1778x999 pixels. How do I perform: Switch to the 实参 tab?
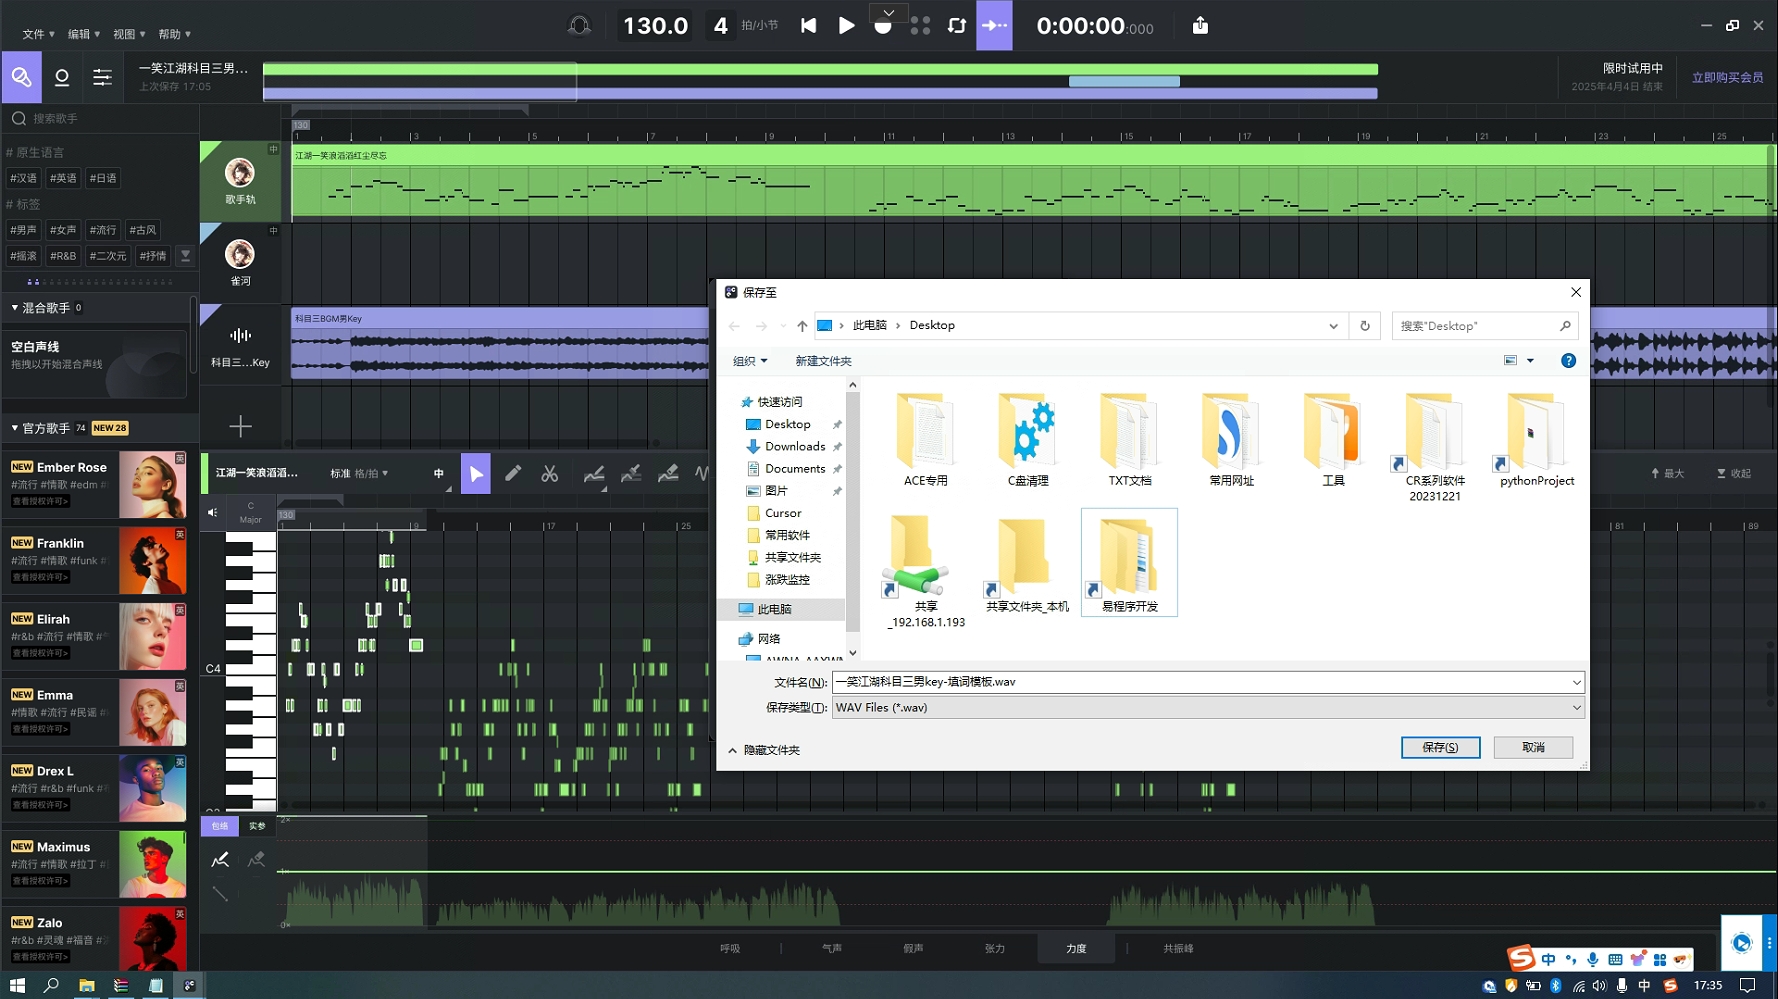[x=257, y=826]
